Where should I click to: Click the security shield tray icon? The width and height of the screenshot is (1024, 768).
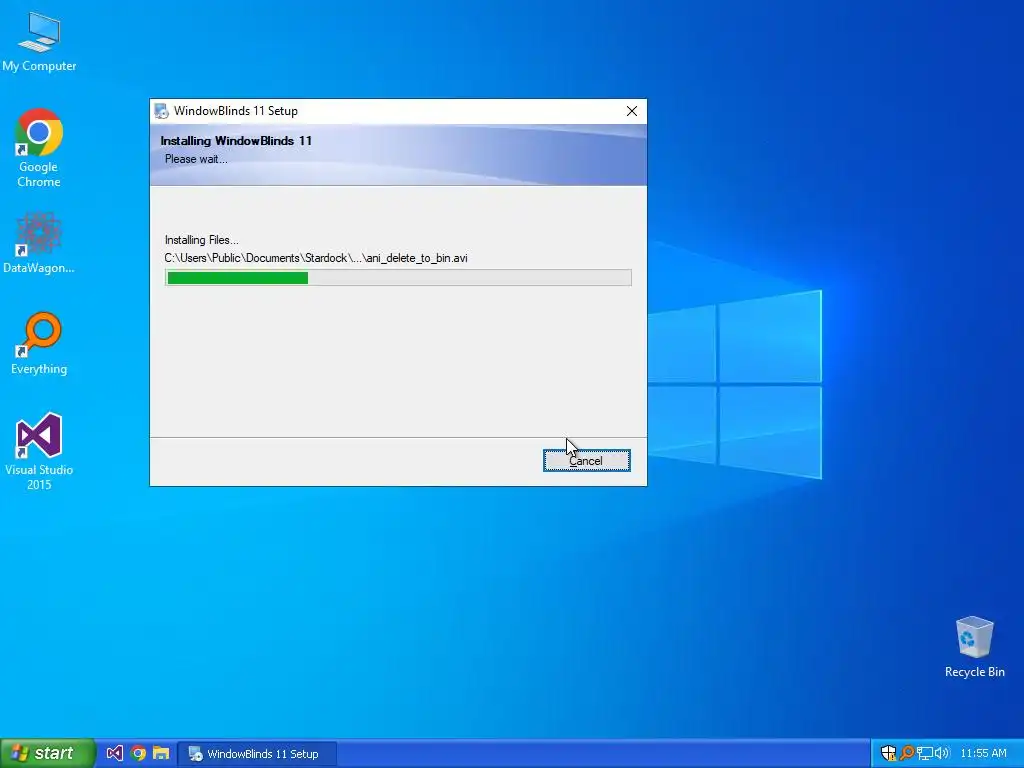888,754
